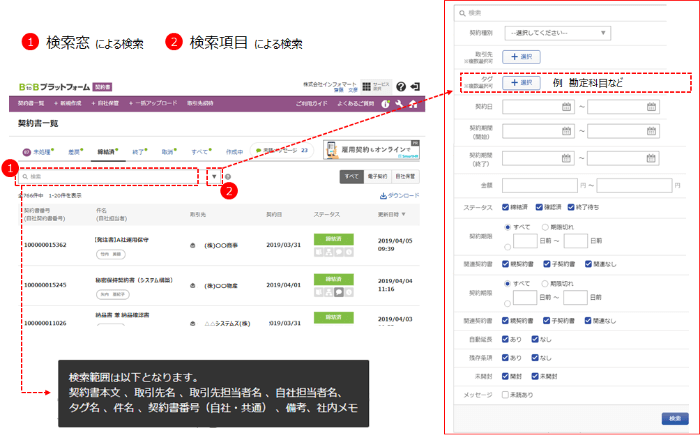
Task: Open the 契約種別 dropdown
Action: tap(557, 34)
